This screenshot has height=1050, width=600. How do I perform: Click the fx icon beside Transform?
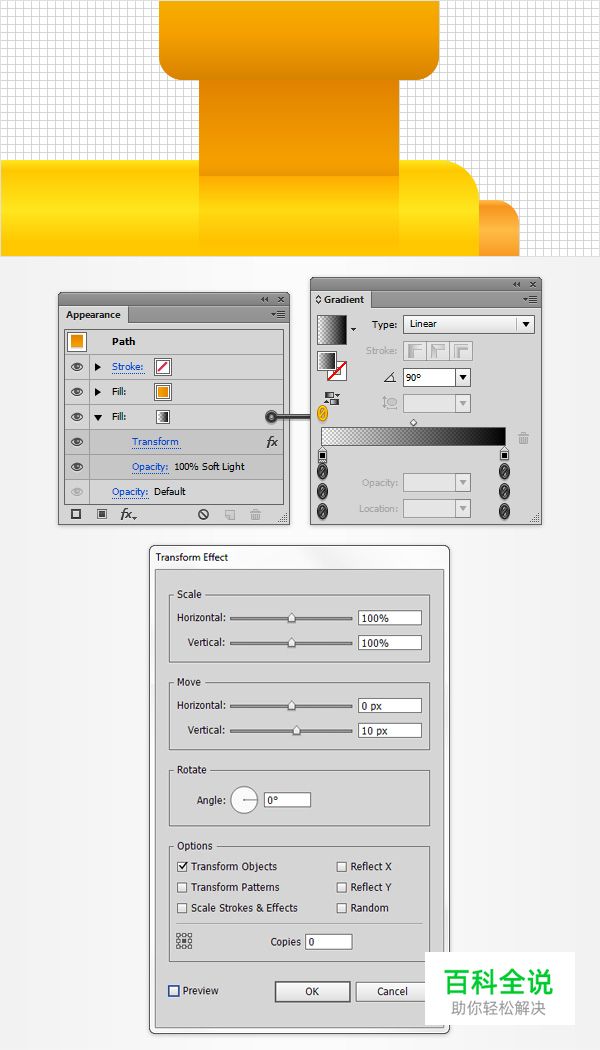pyautogui.click(x=271, y=442)
